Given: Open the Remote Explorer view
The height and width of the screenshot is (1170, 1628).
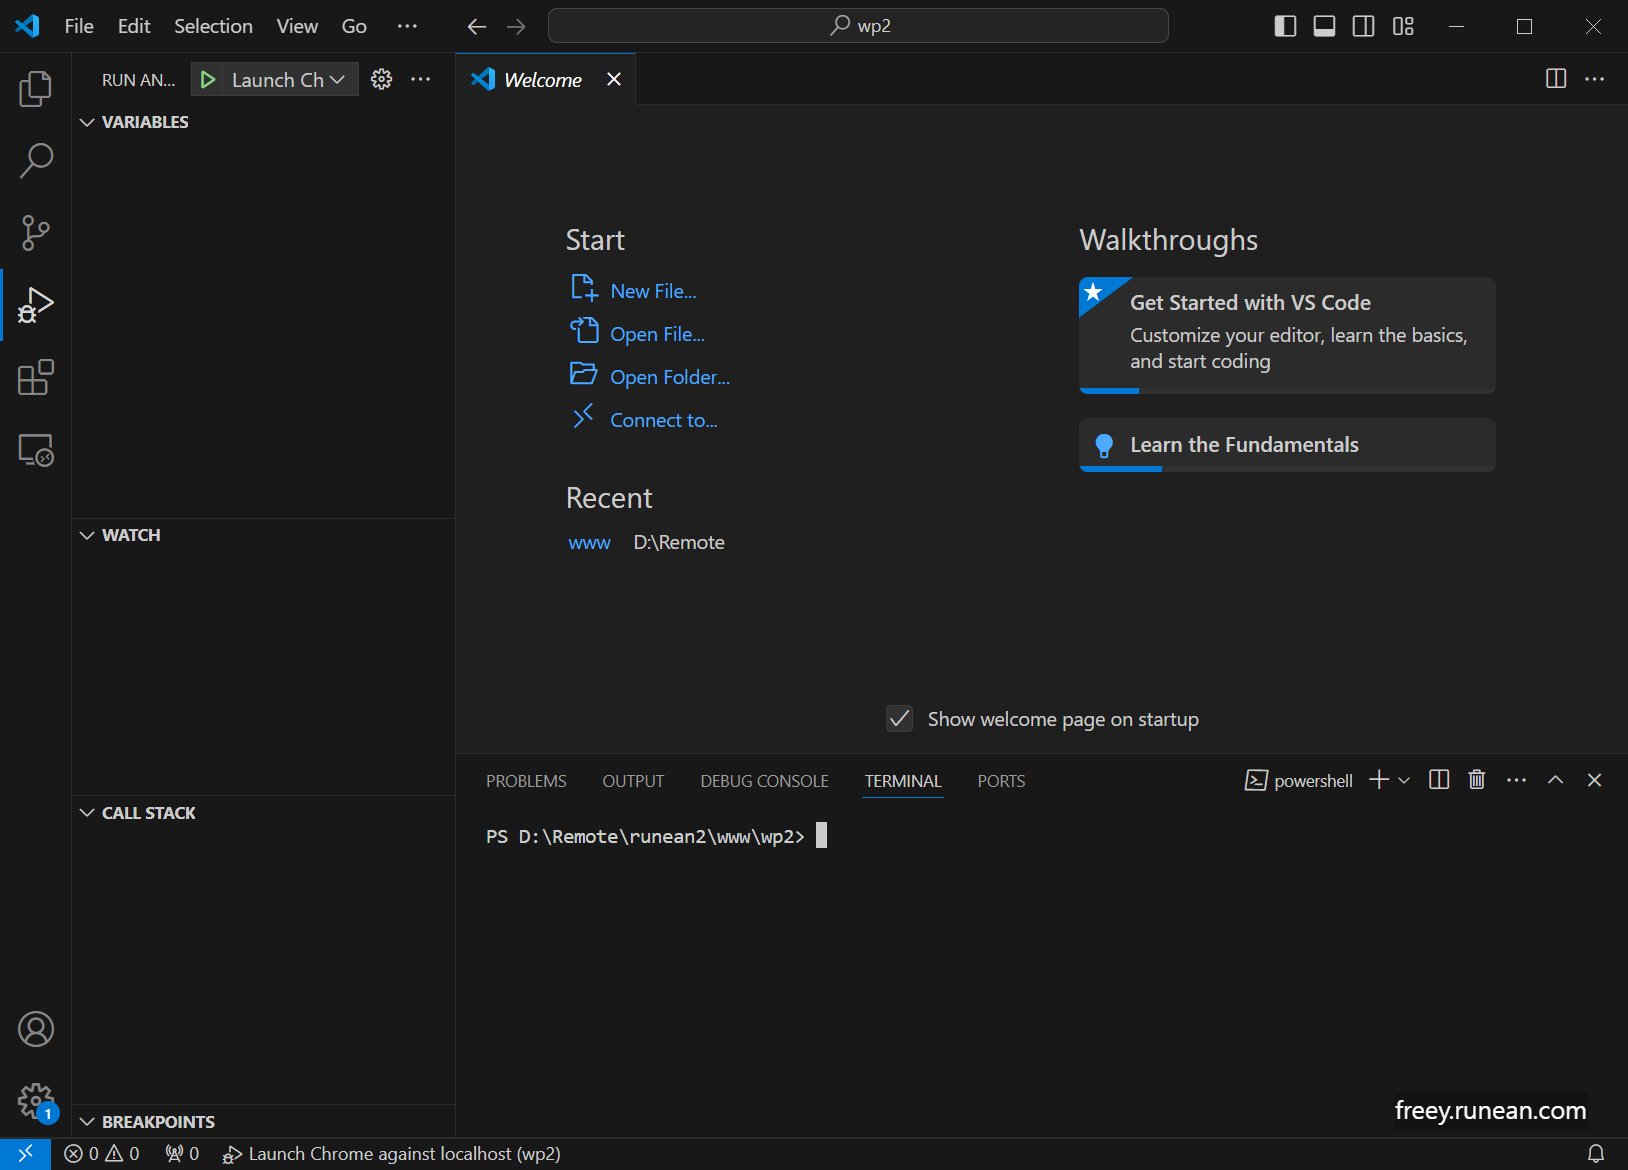Looking at the screenshot, I should click(x=36, y=450).
